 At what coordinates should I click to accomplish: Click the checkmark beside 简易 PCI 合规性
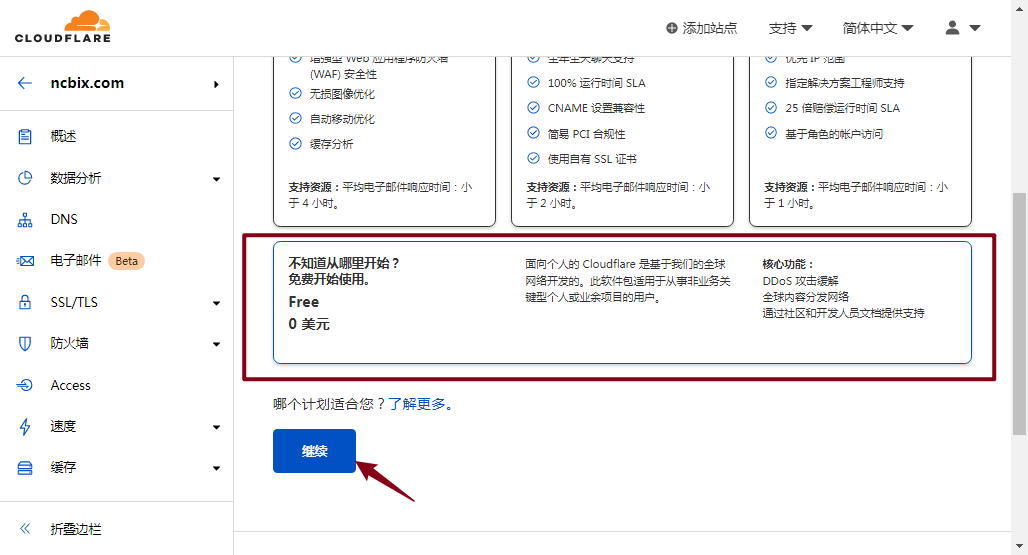534,133
